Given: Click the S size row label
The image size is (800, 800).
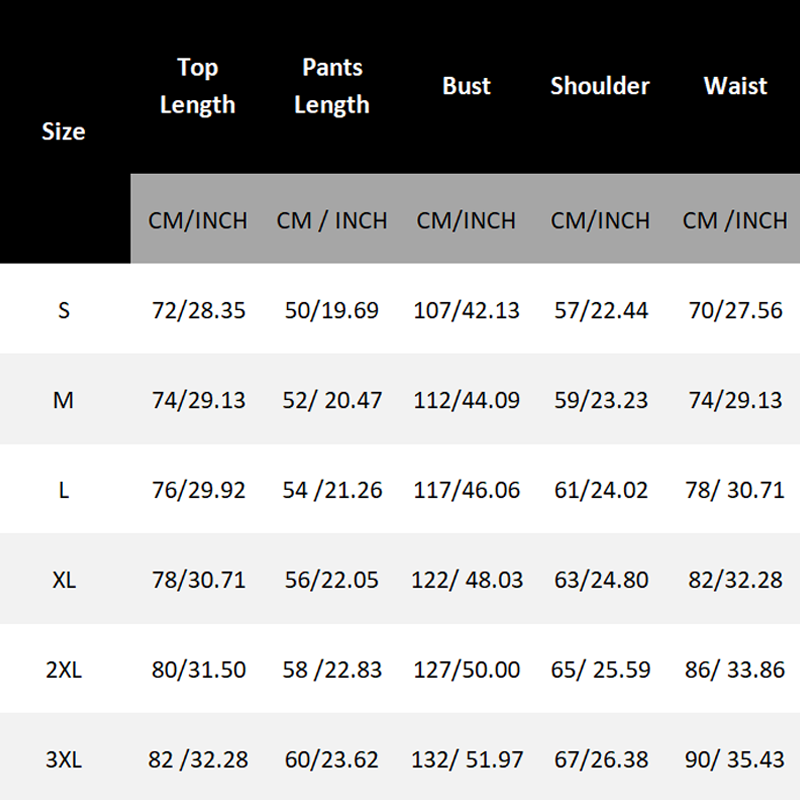Looking at the screenshot, I should (x=64, y=310).
